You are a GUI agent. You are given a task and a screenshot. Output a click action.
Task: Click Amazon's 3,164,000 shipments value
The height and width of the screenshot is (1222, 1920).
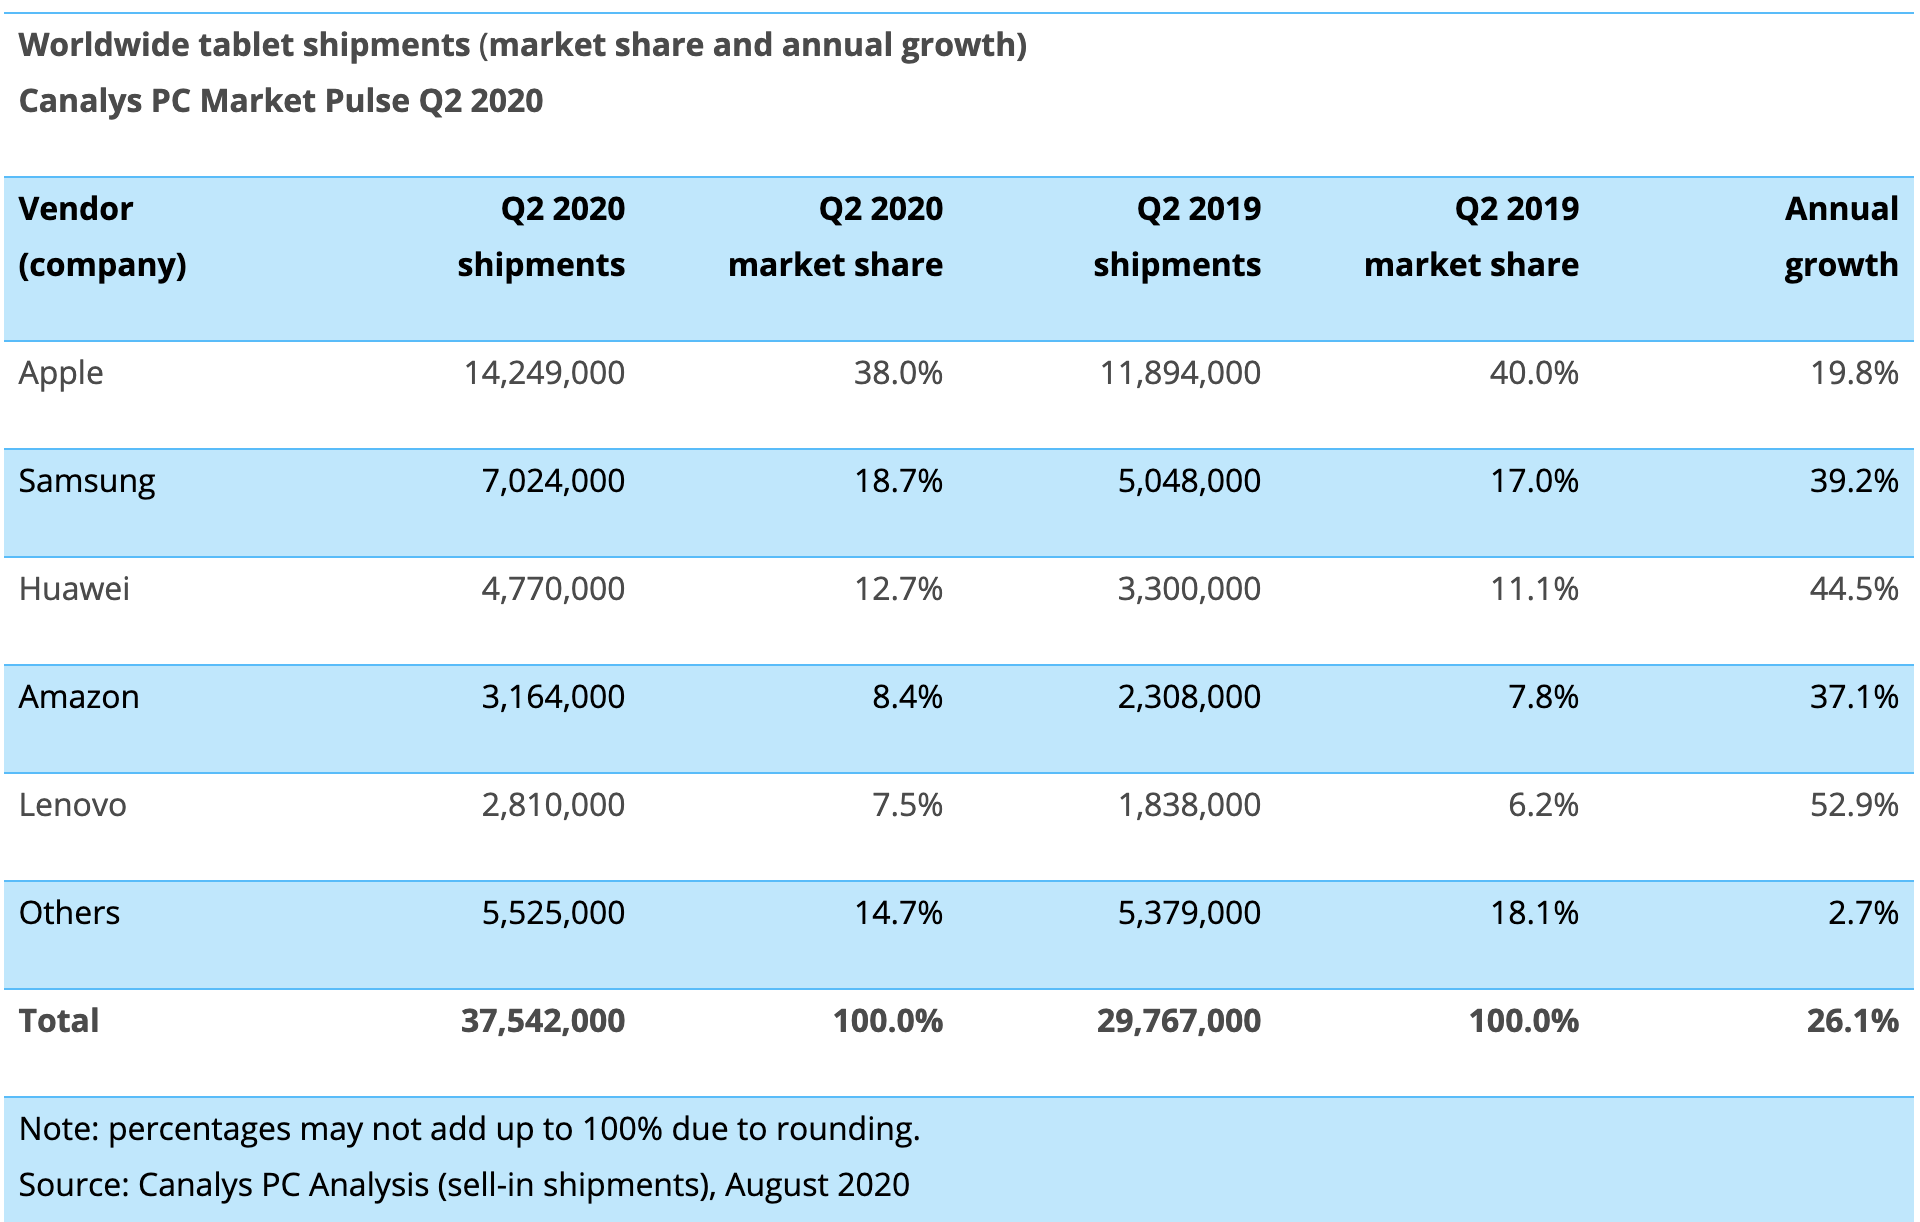pos(553,697)
